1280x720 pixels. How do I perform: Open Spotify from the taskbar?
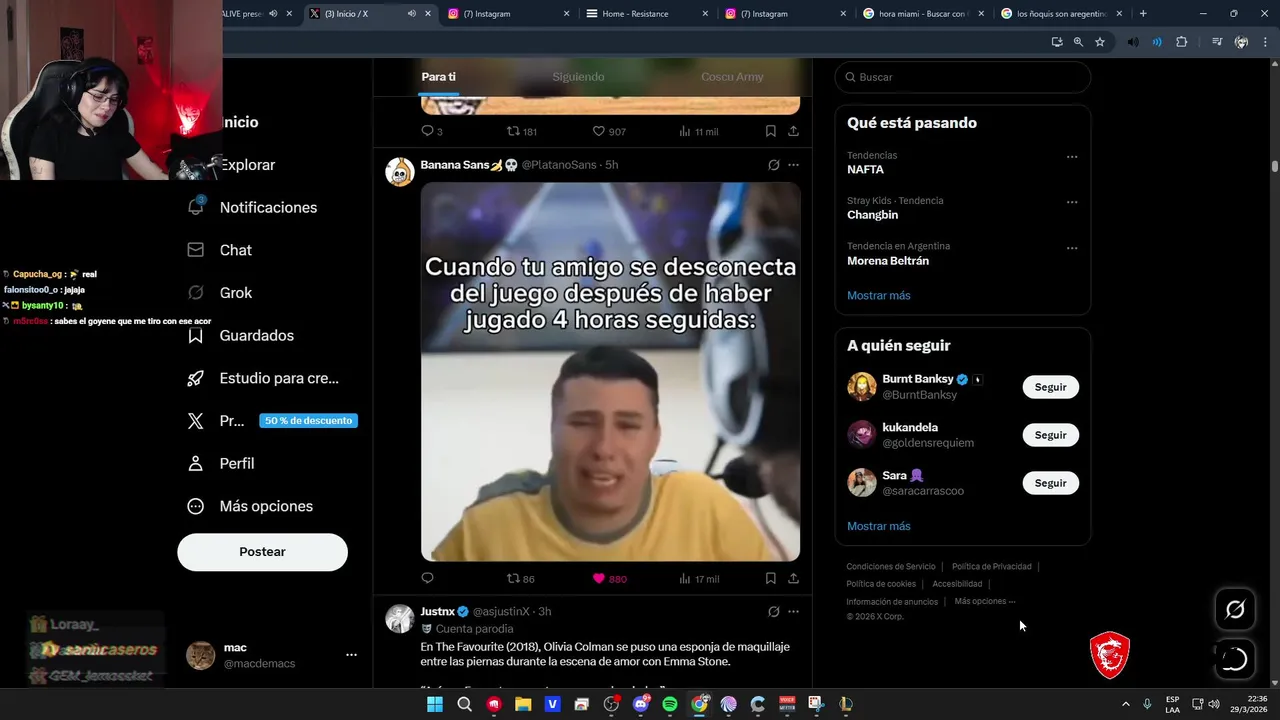[670, 704]
